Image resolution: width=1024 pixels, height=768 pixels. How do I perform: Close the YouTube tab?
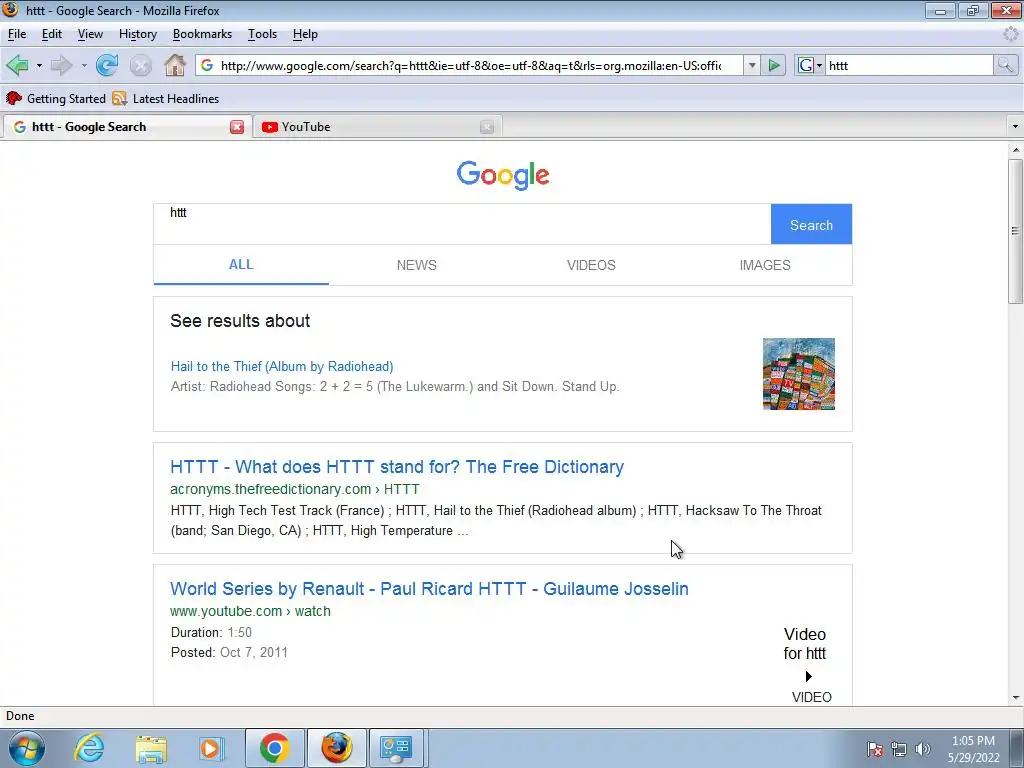pyautogui.click(x=487, y=127)
